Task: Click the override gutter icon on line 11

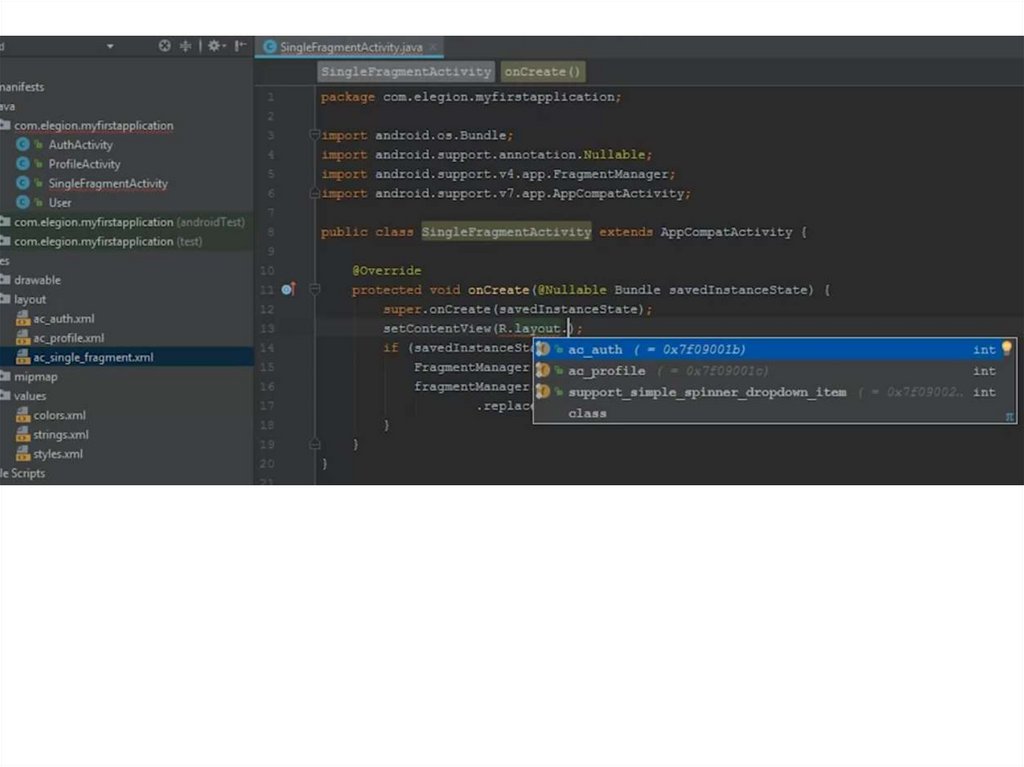Action: pos(287,290)
